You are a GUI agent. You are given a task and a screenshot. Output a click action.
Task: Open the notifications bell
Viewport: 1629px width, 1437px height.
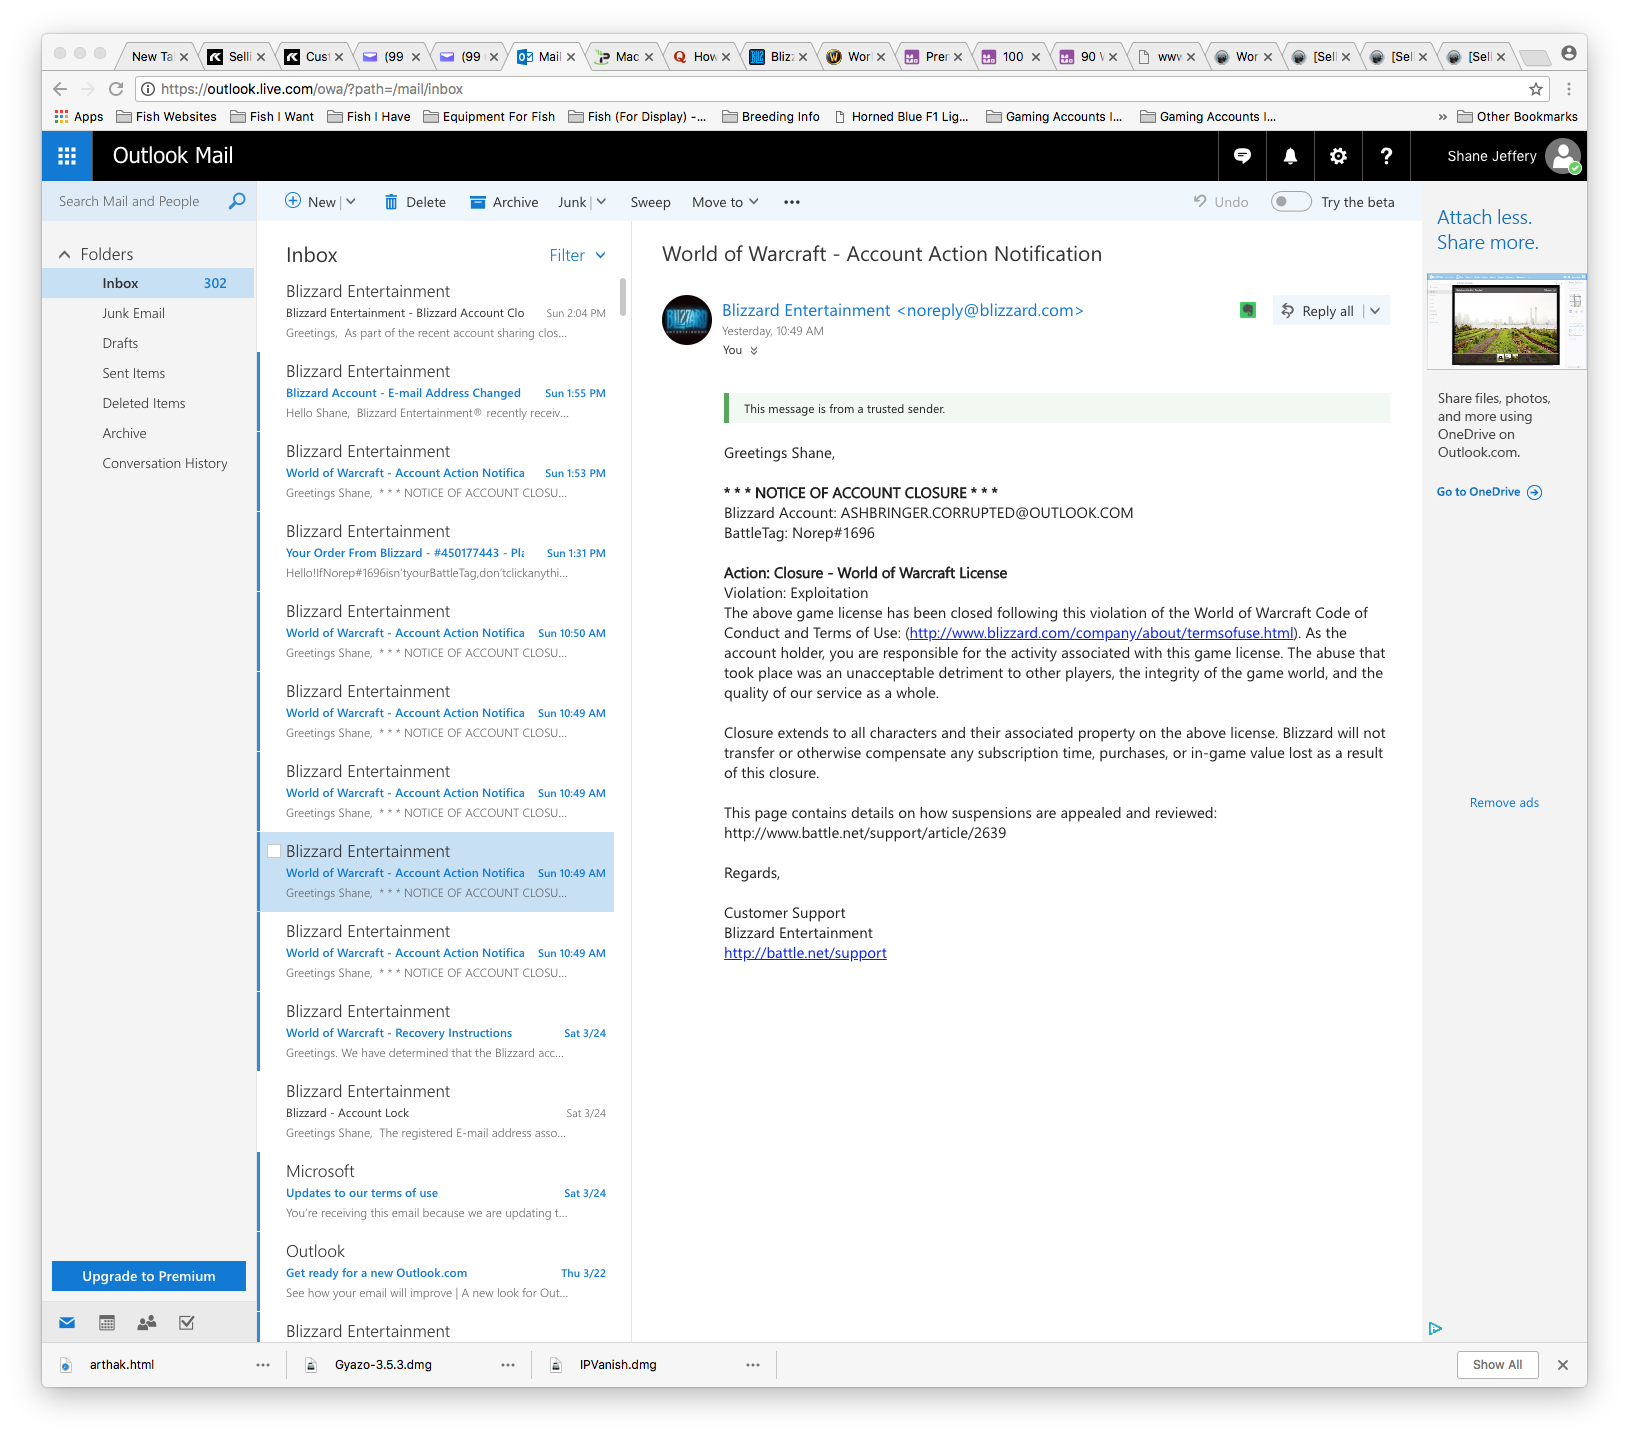(1290, 156)
